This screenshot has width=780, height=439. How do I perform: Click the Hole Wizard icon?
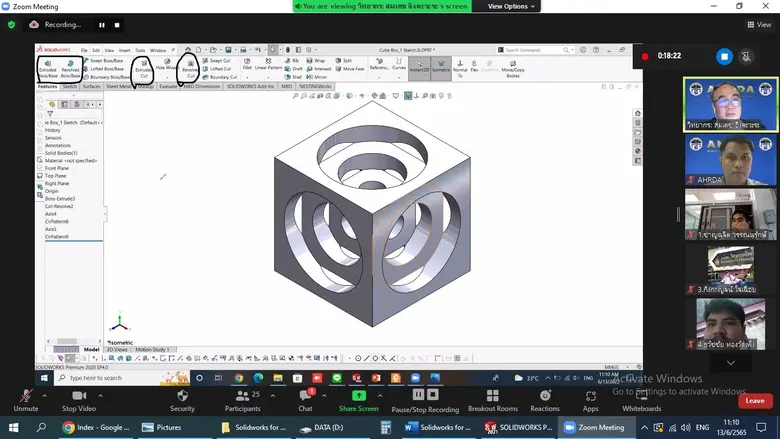click(166, 66)
